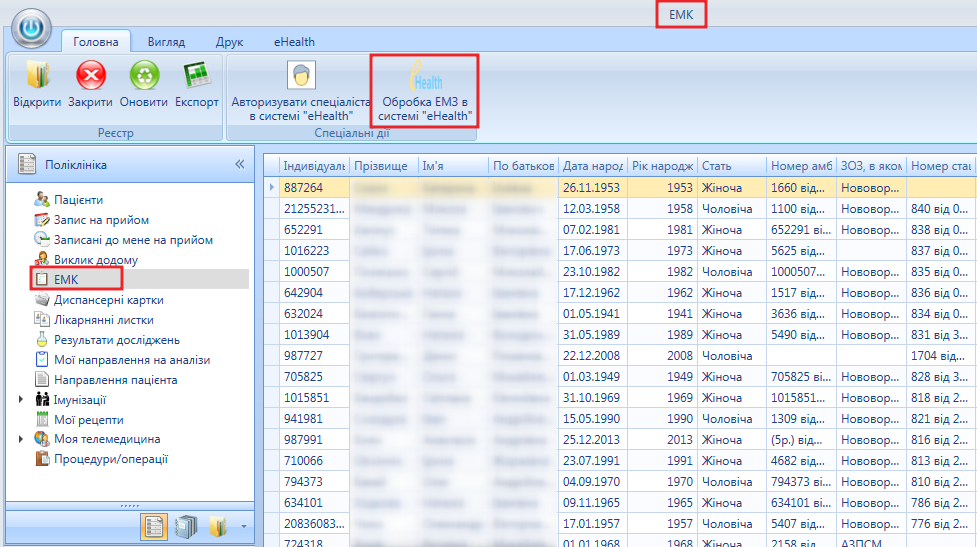Viewport: 977px width, 547px height.
Task: Sort by ЗОЗ column header
Action: click(x=871, y=166)
